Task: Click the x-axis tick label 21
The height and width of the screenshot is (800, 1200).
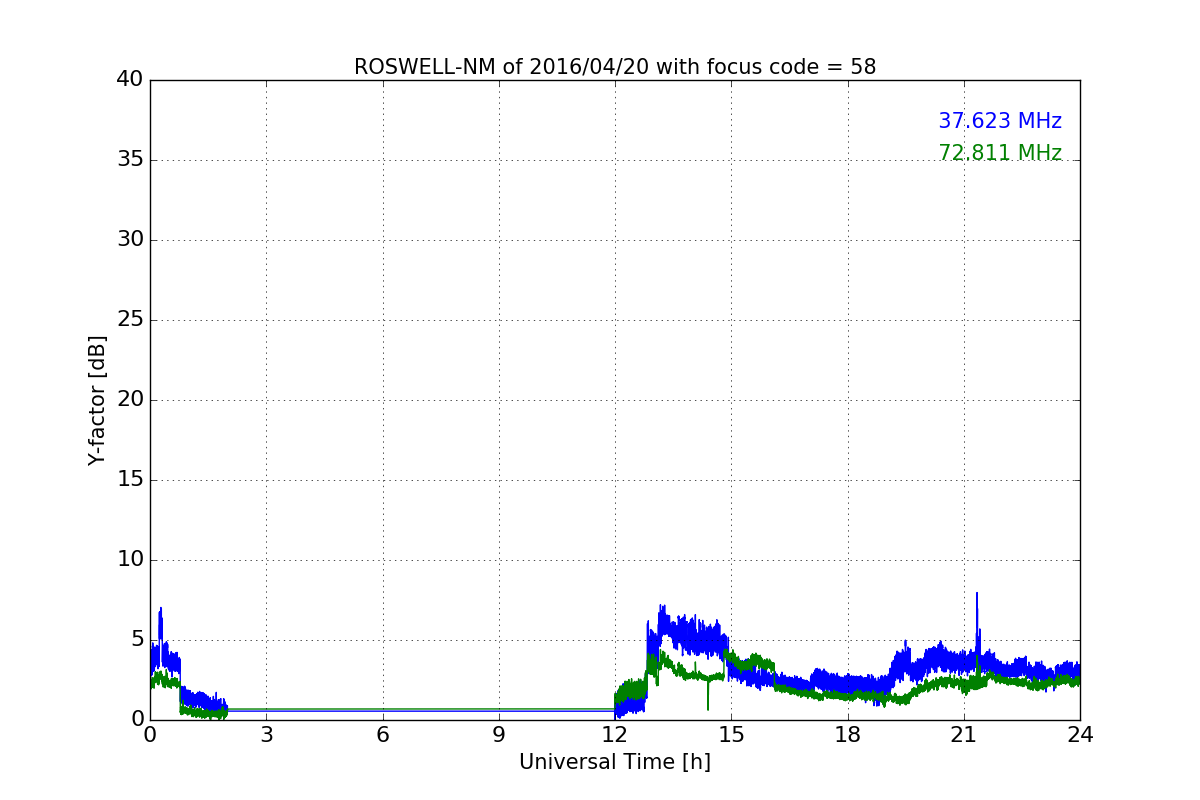Action: (x=964, y=735)
